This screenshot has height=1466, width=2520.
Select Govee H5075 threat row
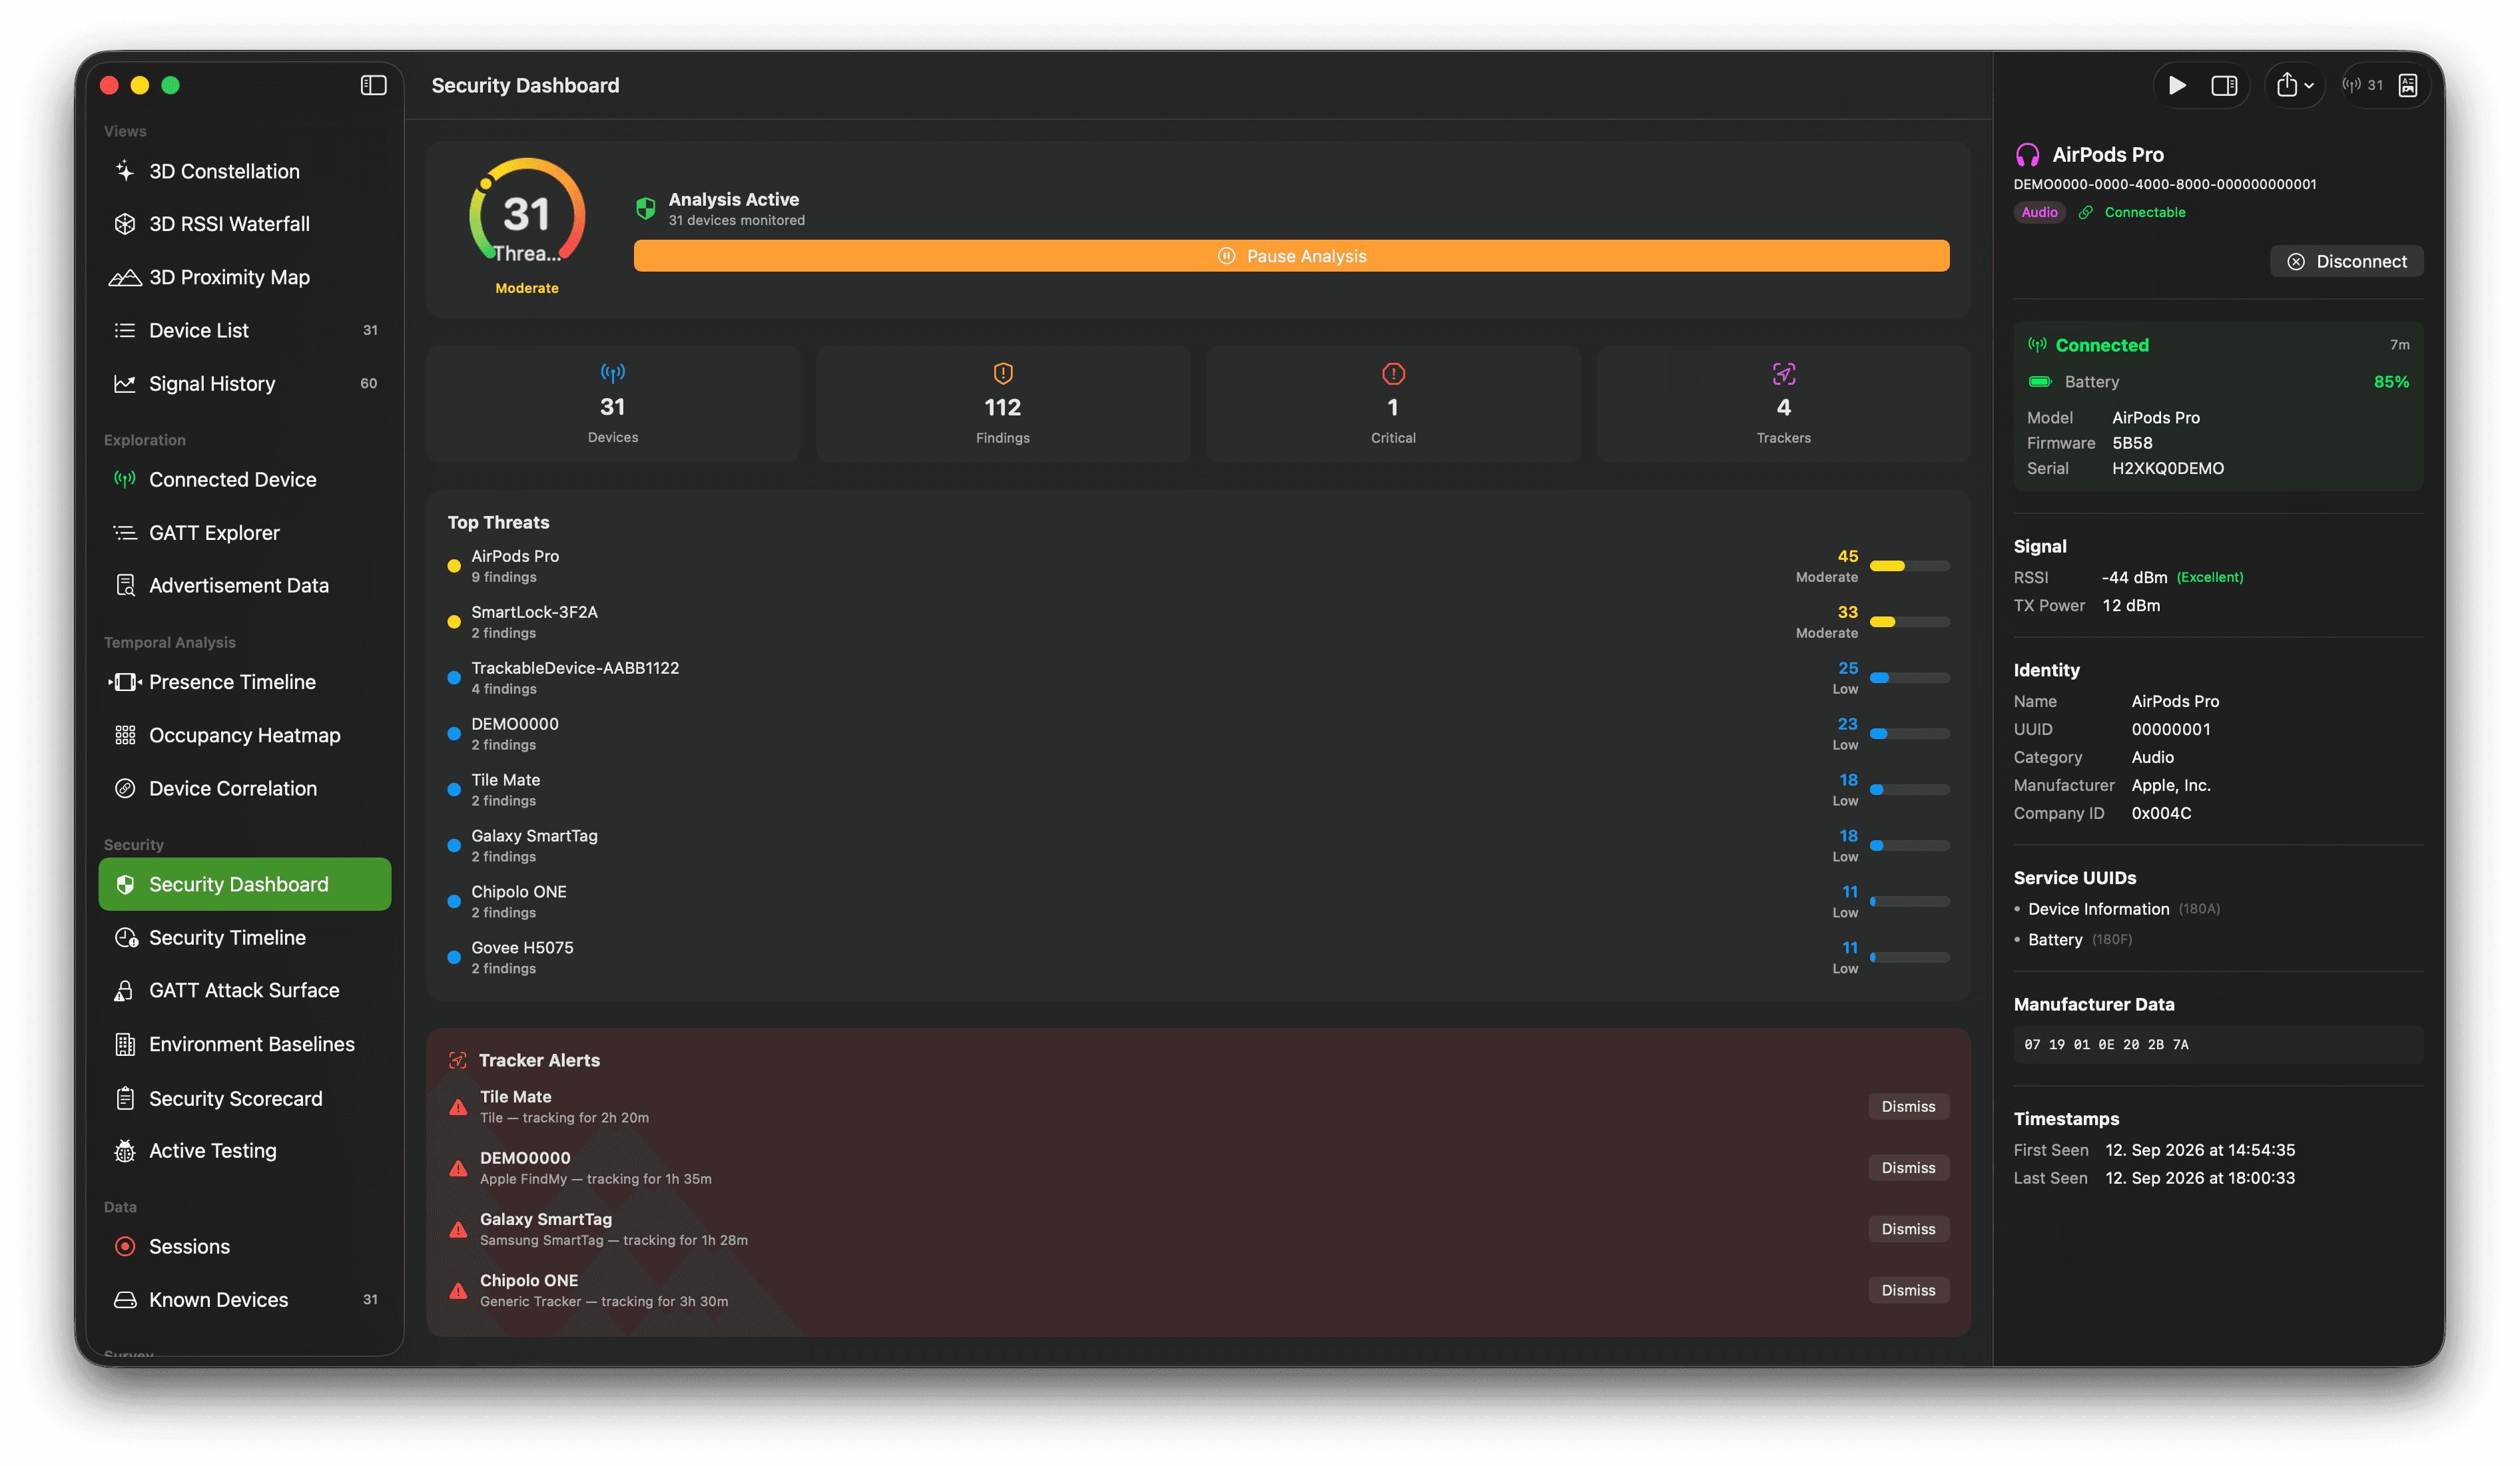(1198, 958)
